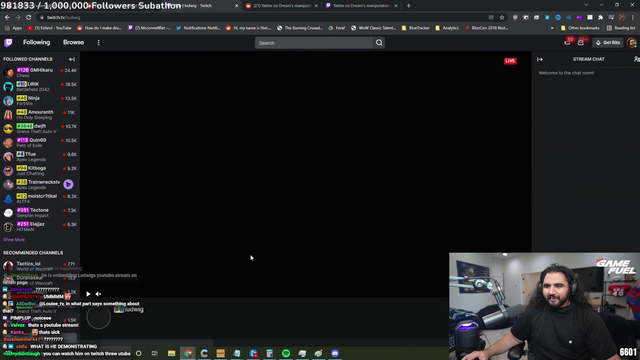The image size is (640, 360).
Task: Switch to the ludwig - Twitch tab
Action: click(x=202, y=6)
